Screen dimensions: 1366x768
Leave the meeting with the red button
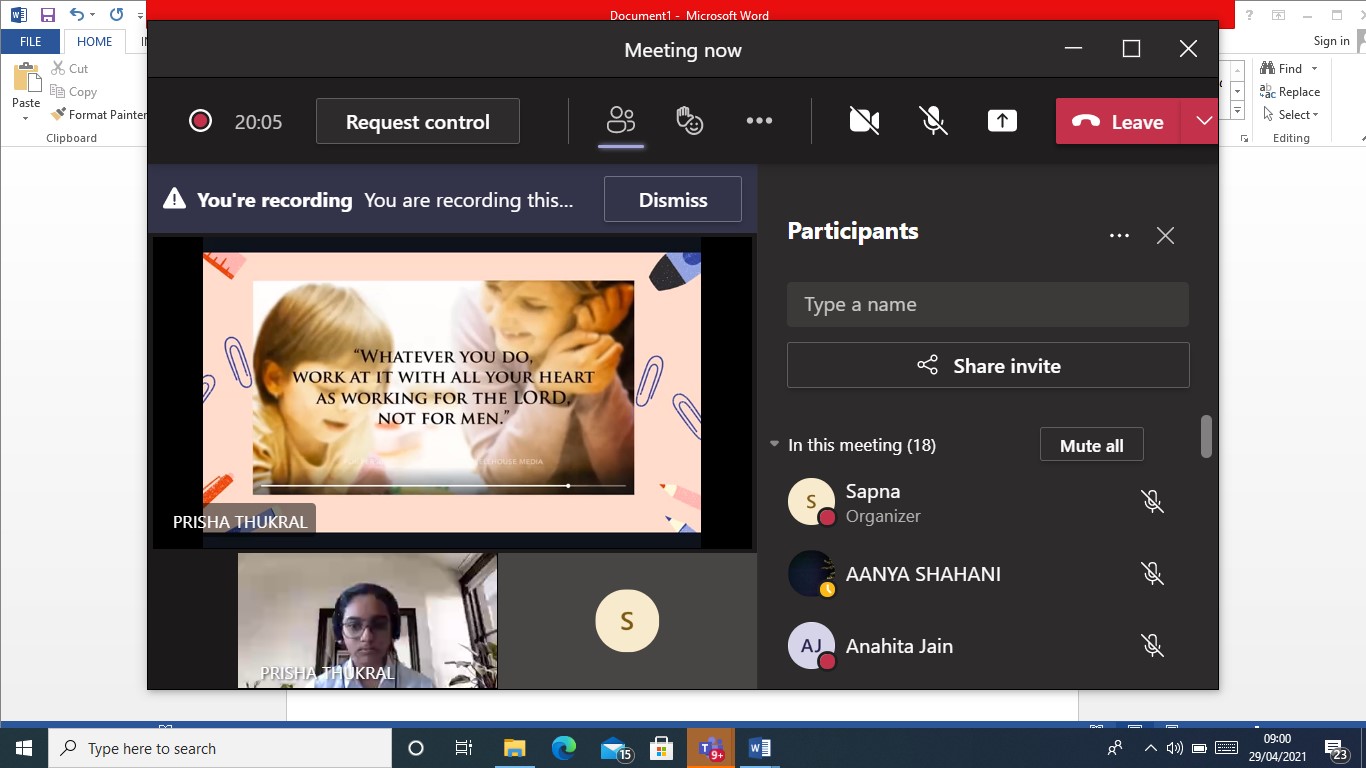pyautogui.click(x=1118, y=121)
